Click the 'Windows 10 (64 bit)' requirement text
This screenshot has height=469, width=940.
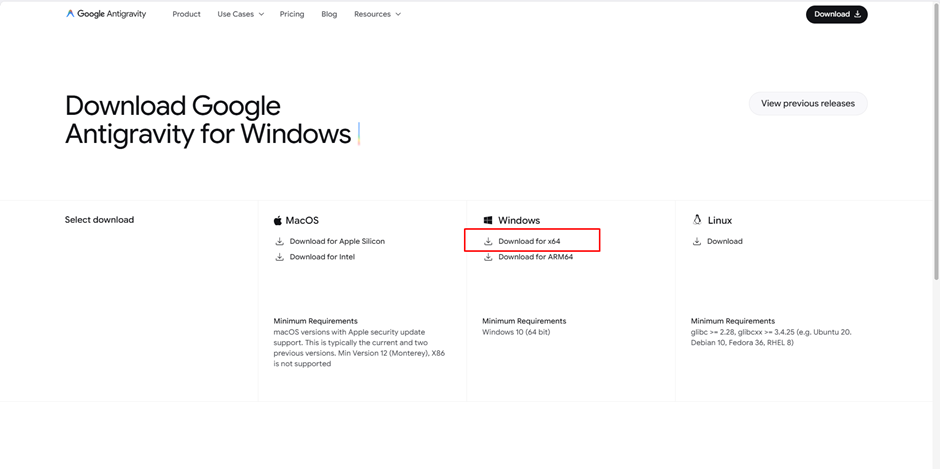[516, 332]
